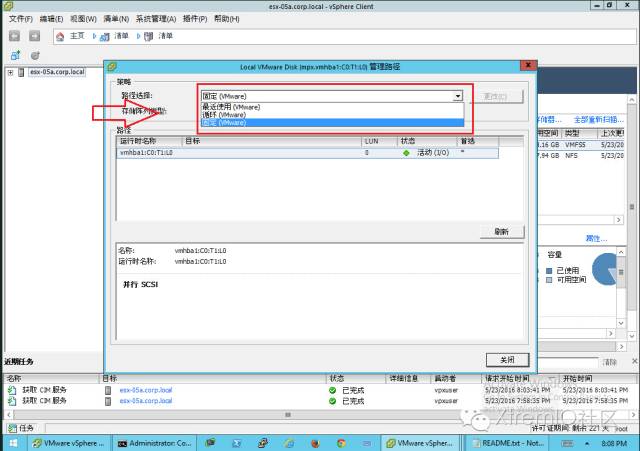Click first 已完成 green check status icon
The height and width of the screenshot is (451, 640).
(x=333, y=391)
